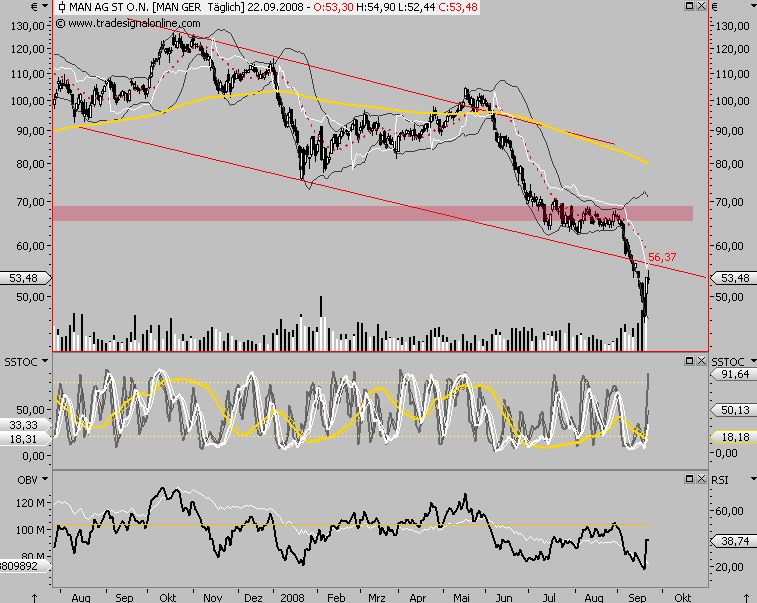The height and width of the screenshot is (603, 757).
Task: Click the opening value O:53,30 in the header
Action: pos(333,7)
